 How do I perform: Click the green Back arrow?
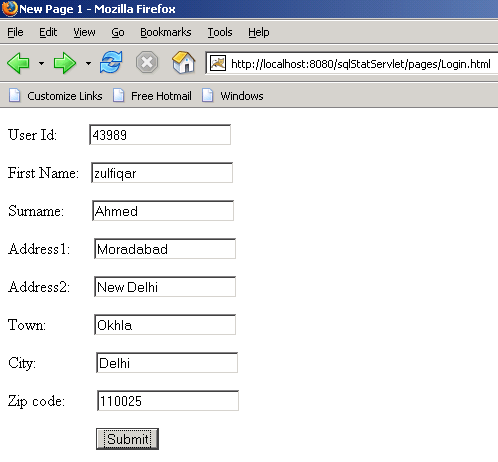[x=18, y=63]
